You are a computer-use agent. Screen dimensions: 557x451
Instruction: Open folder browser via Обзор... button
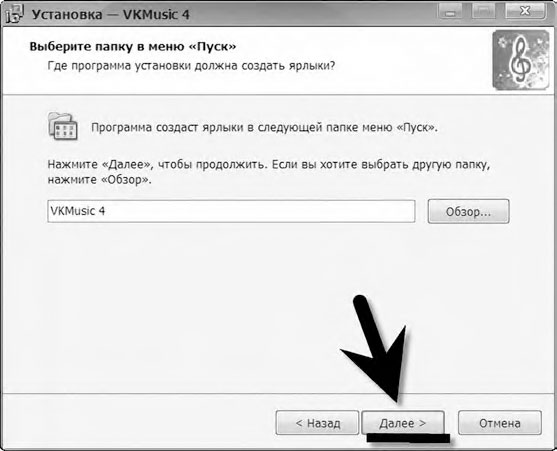[468, 211]
